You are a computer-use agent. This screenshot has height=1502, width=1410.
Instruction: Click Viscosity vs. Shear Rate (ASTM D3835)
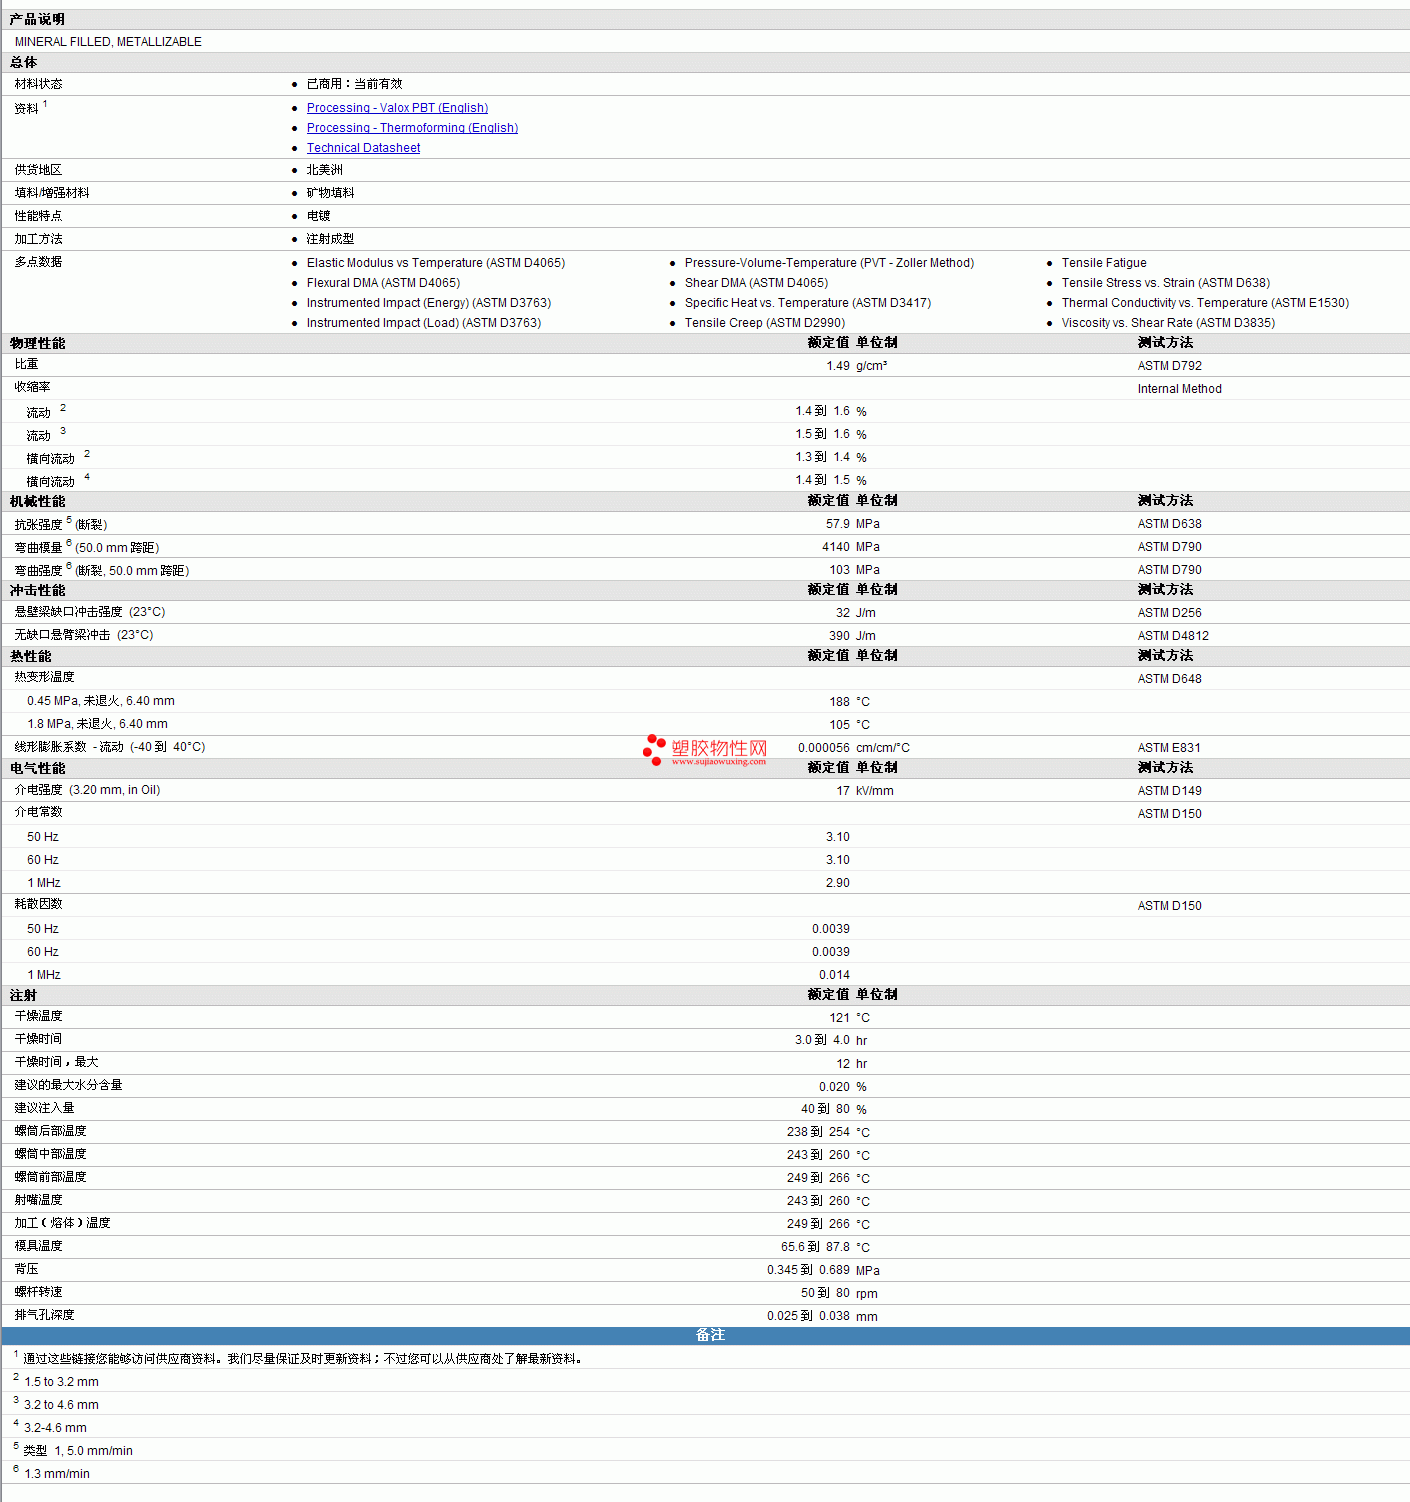(1168, 323)
